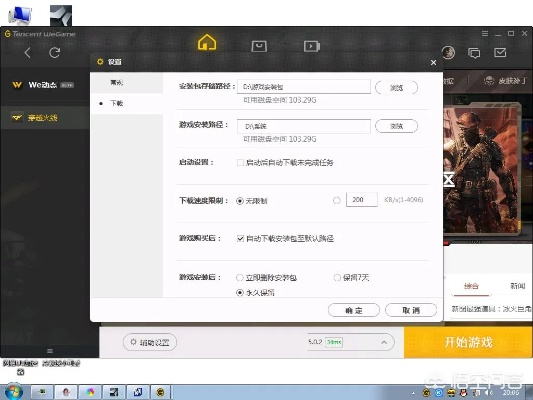Browse for installer package storage path
The height and width of the screenshot is (400, 533).
click(396, 88)
